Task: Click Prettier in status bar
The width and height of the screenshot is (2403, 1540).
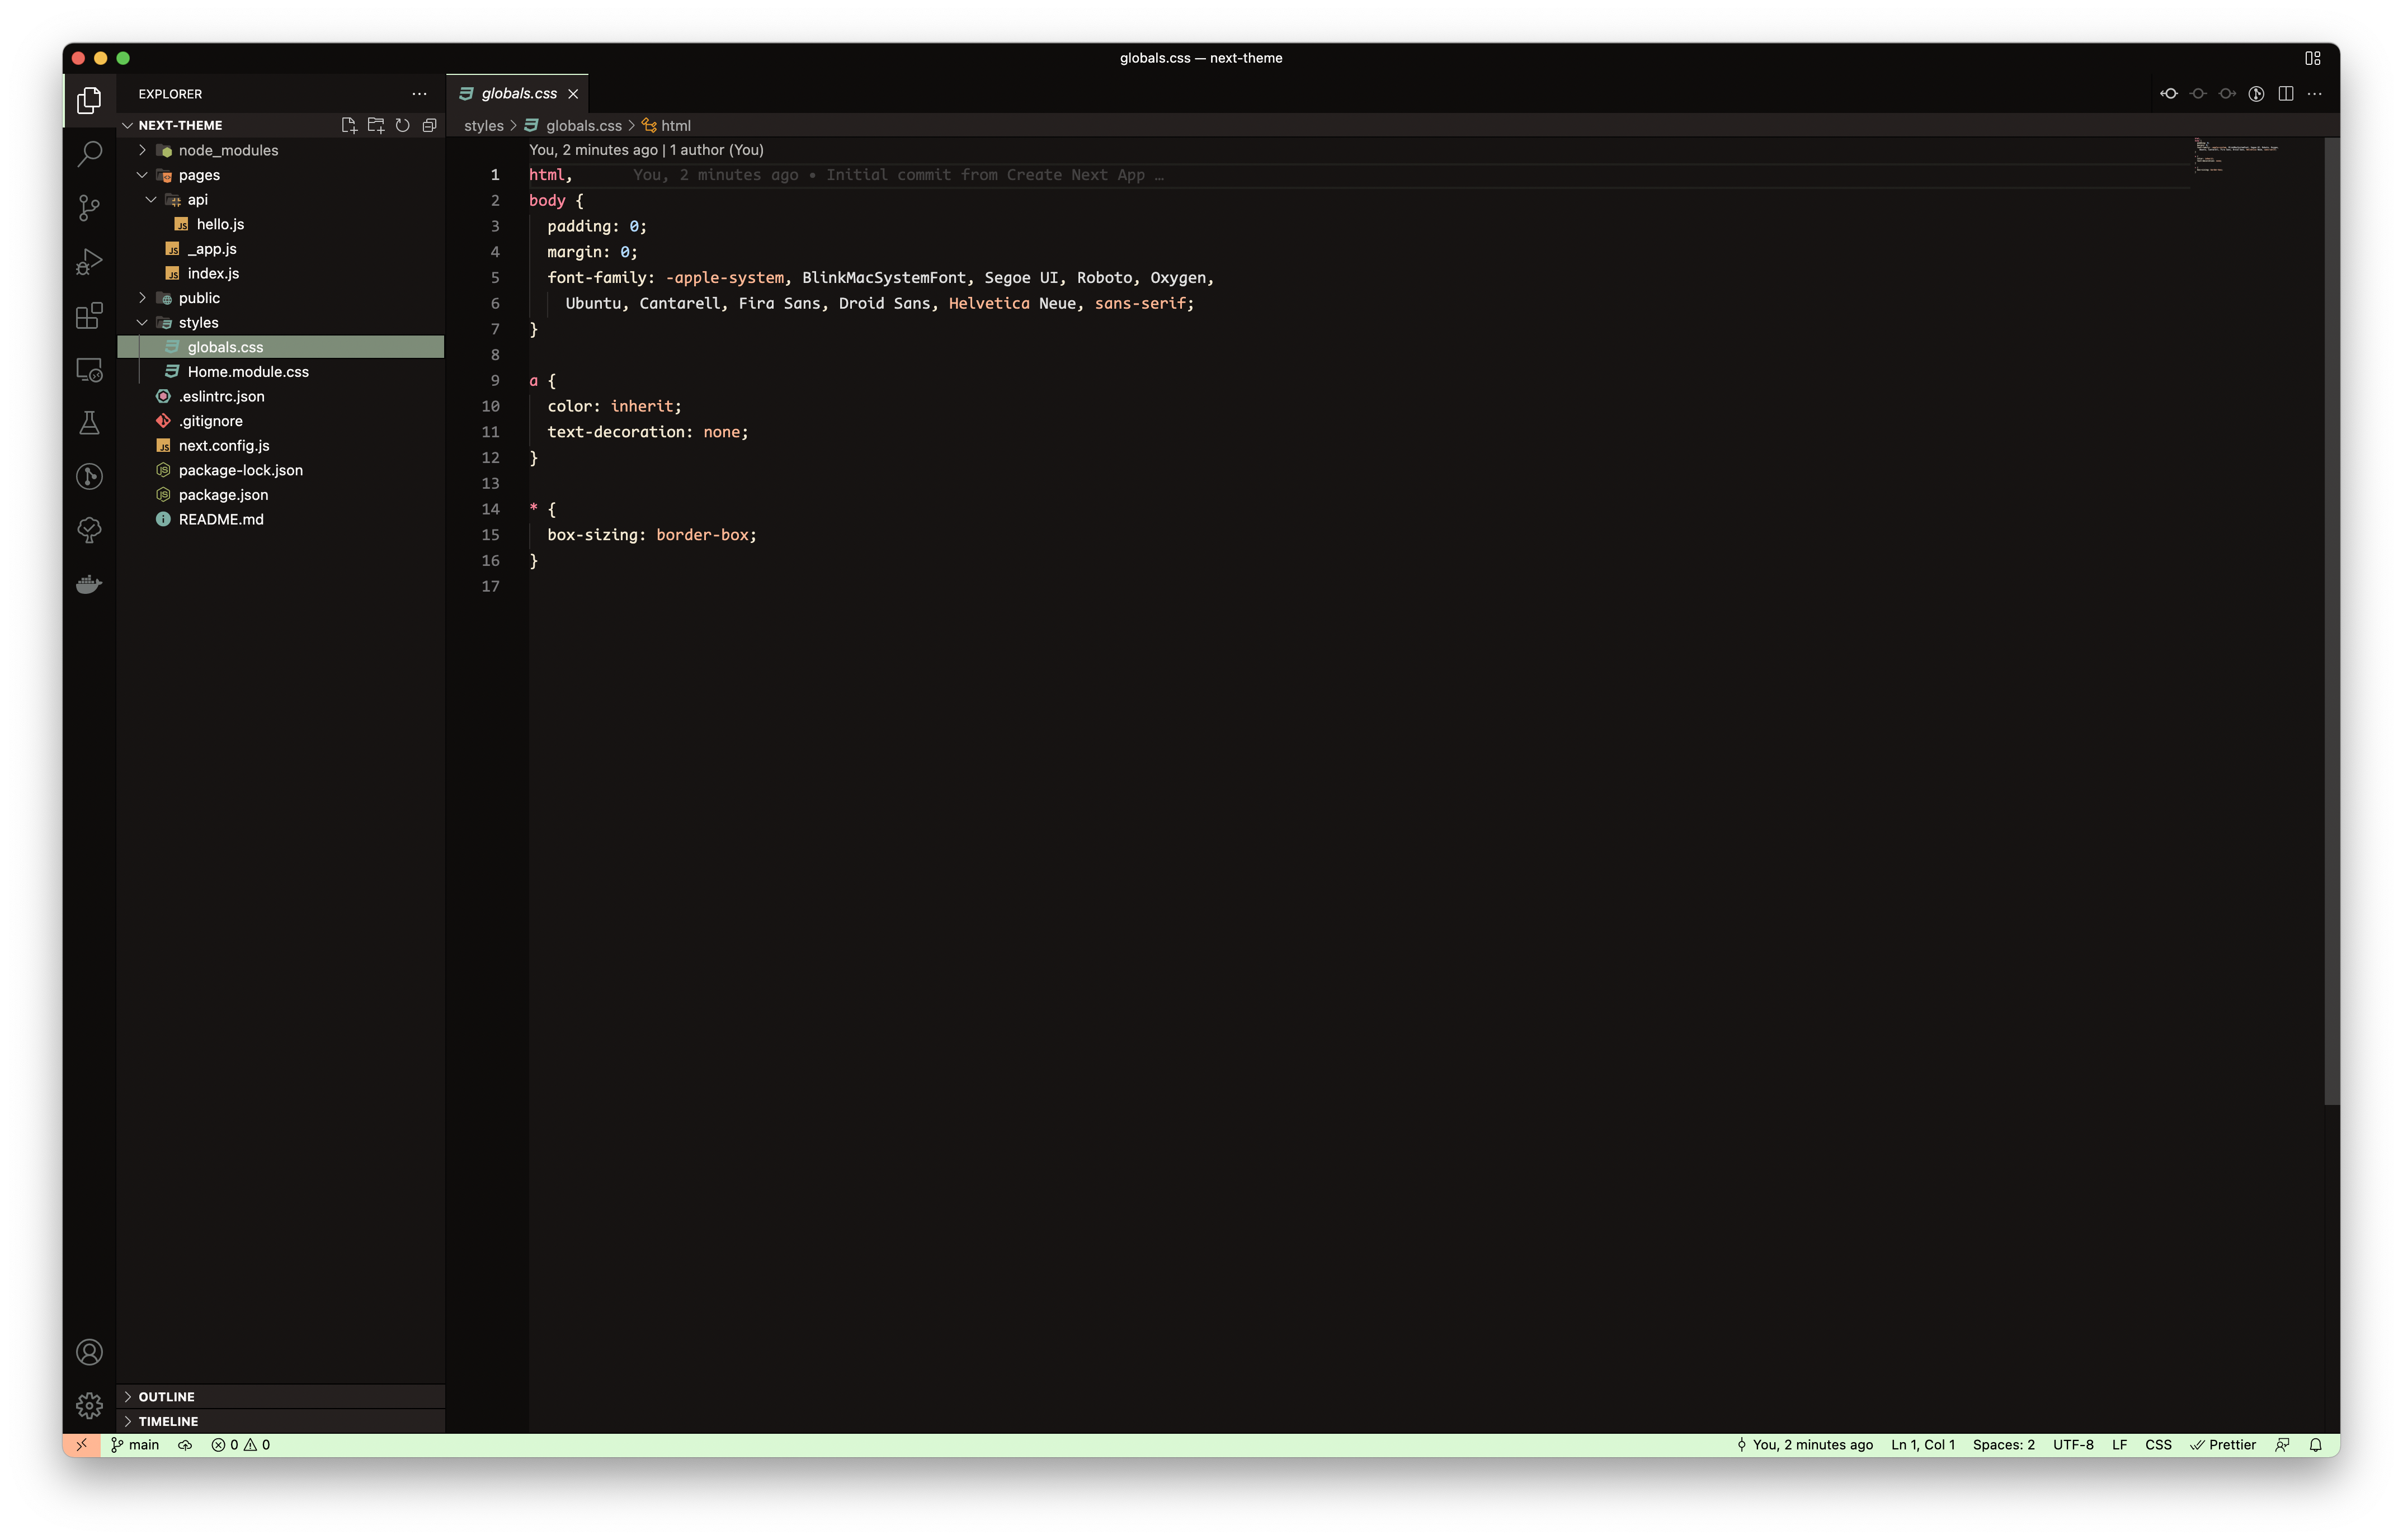Action: pos(2223,1445)
